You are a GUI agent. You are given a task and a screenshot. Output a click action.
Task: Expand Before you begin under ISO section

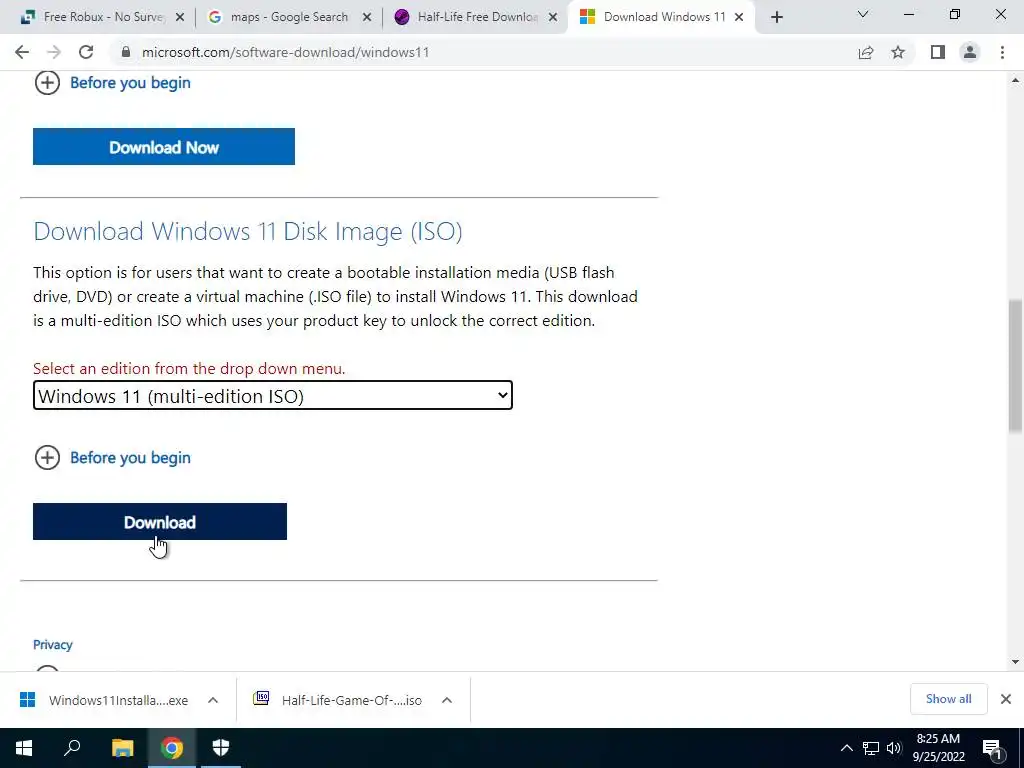pyautogui.click(x=112, y=458)
